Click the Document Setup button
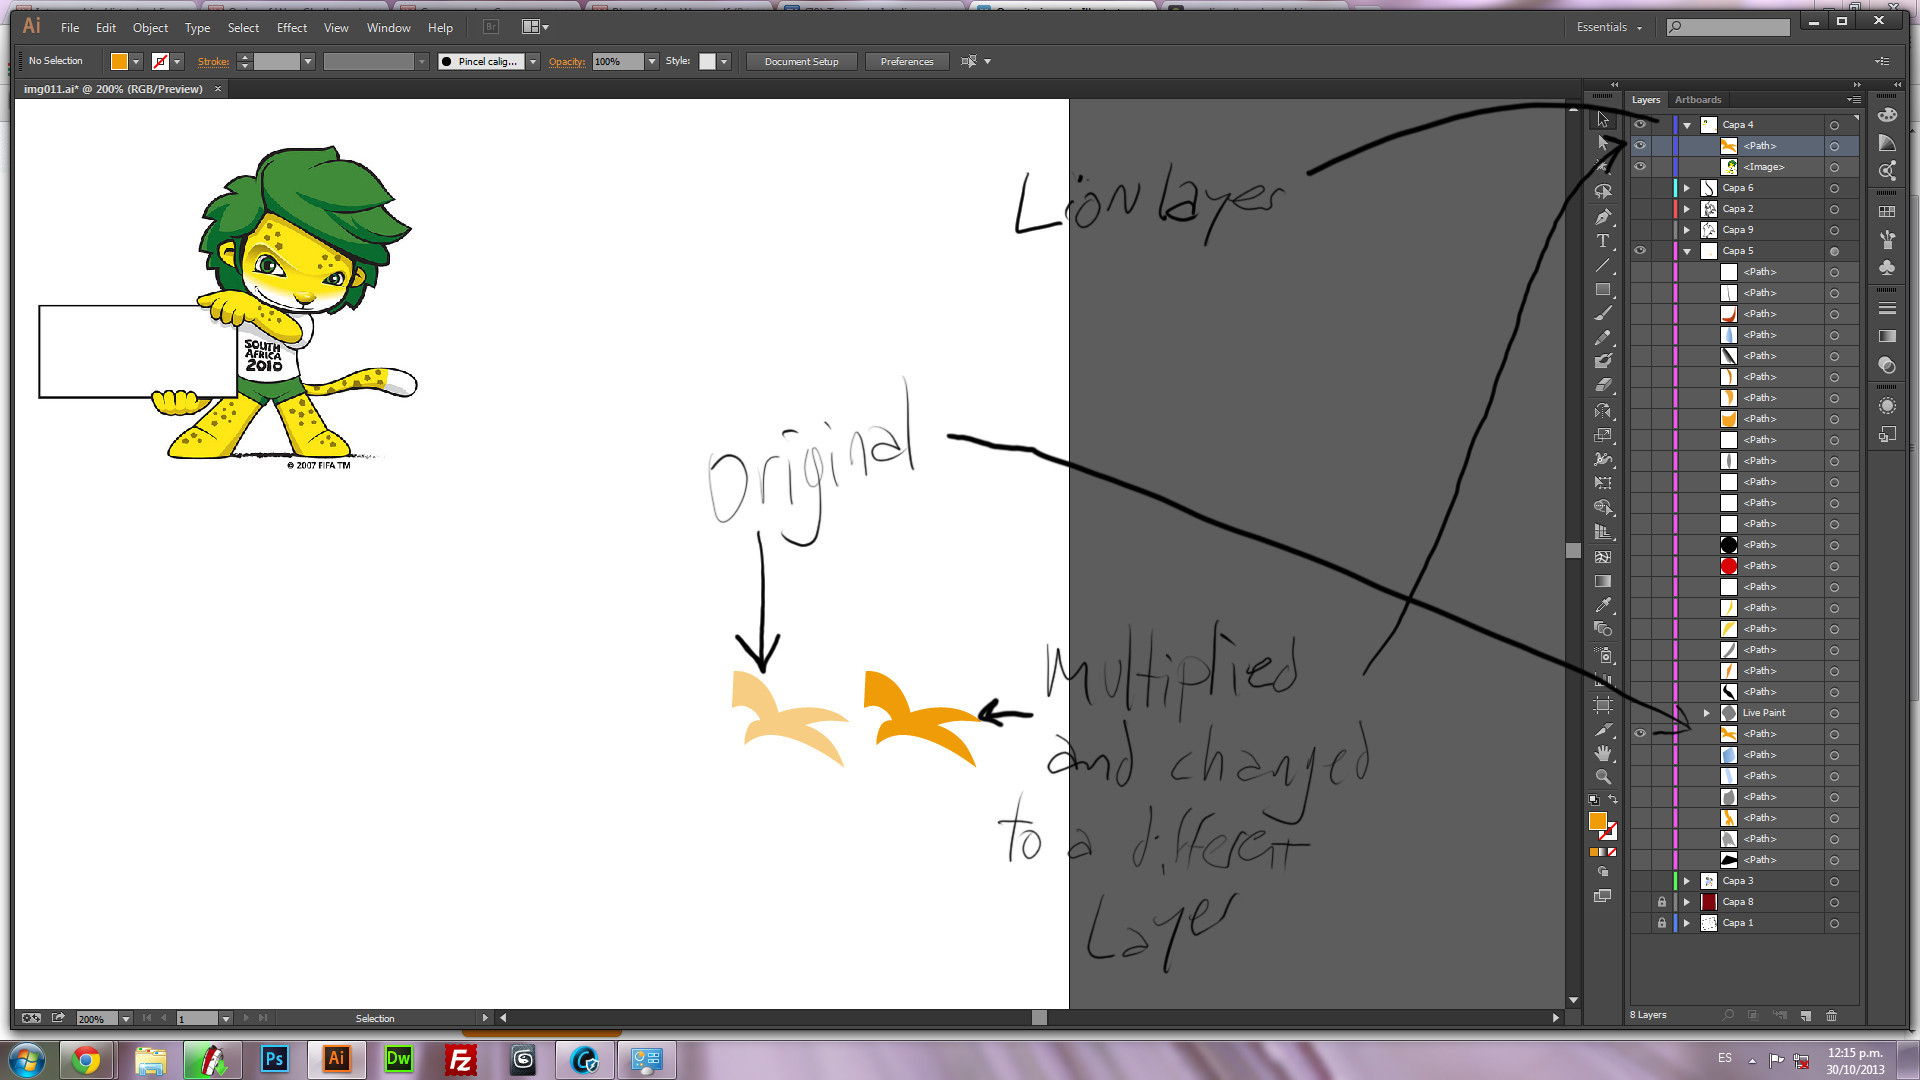 tap(801, 62)
